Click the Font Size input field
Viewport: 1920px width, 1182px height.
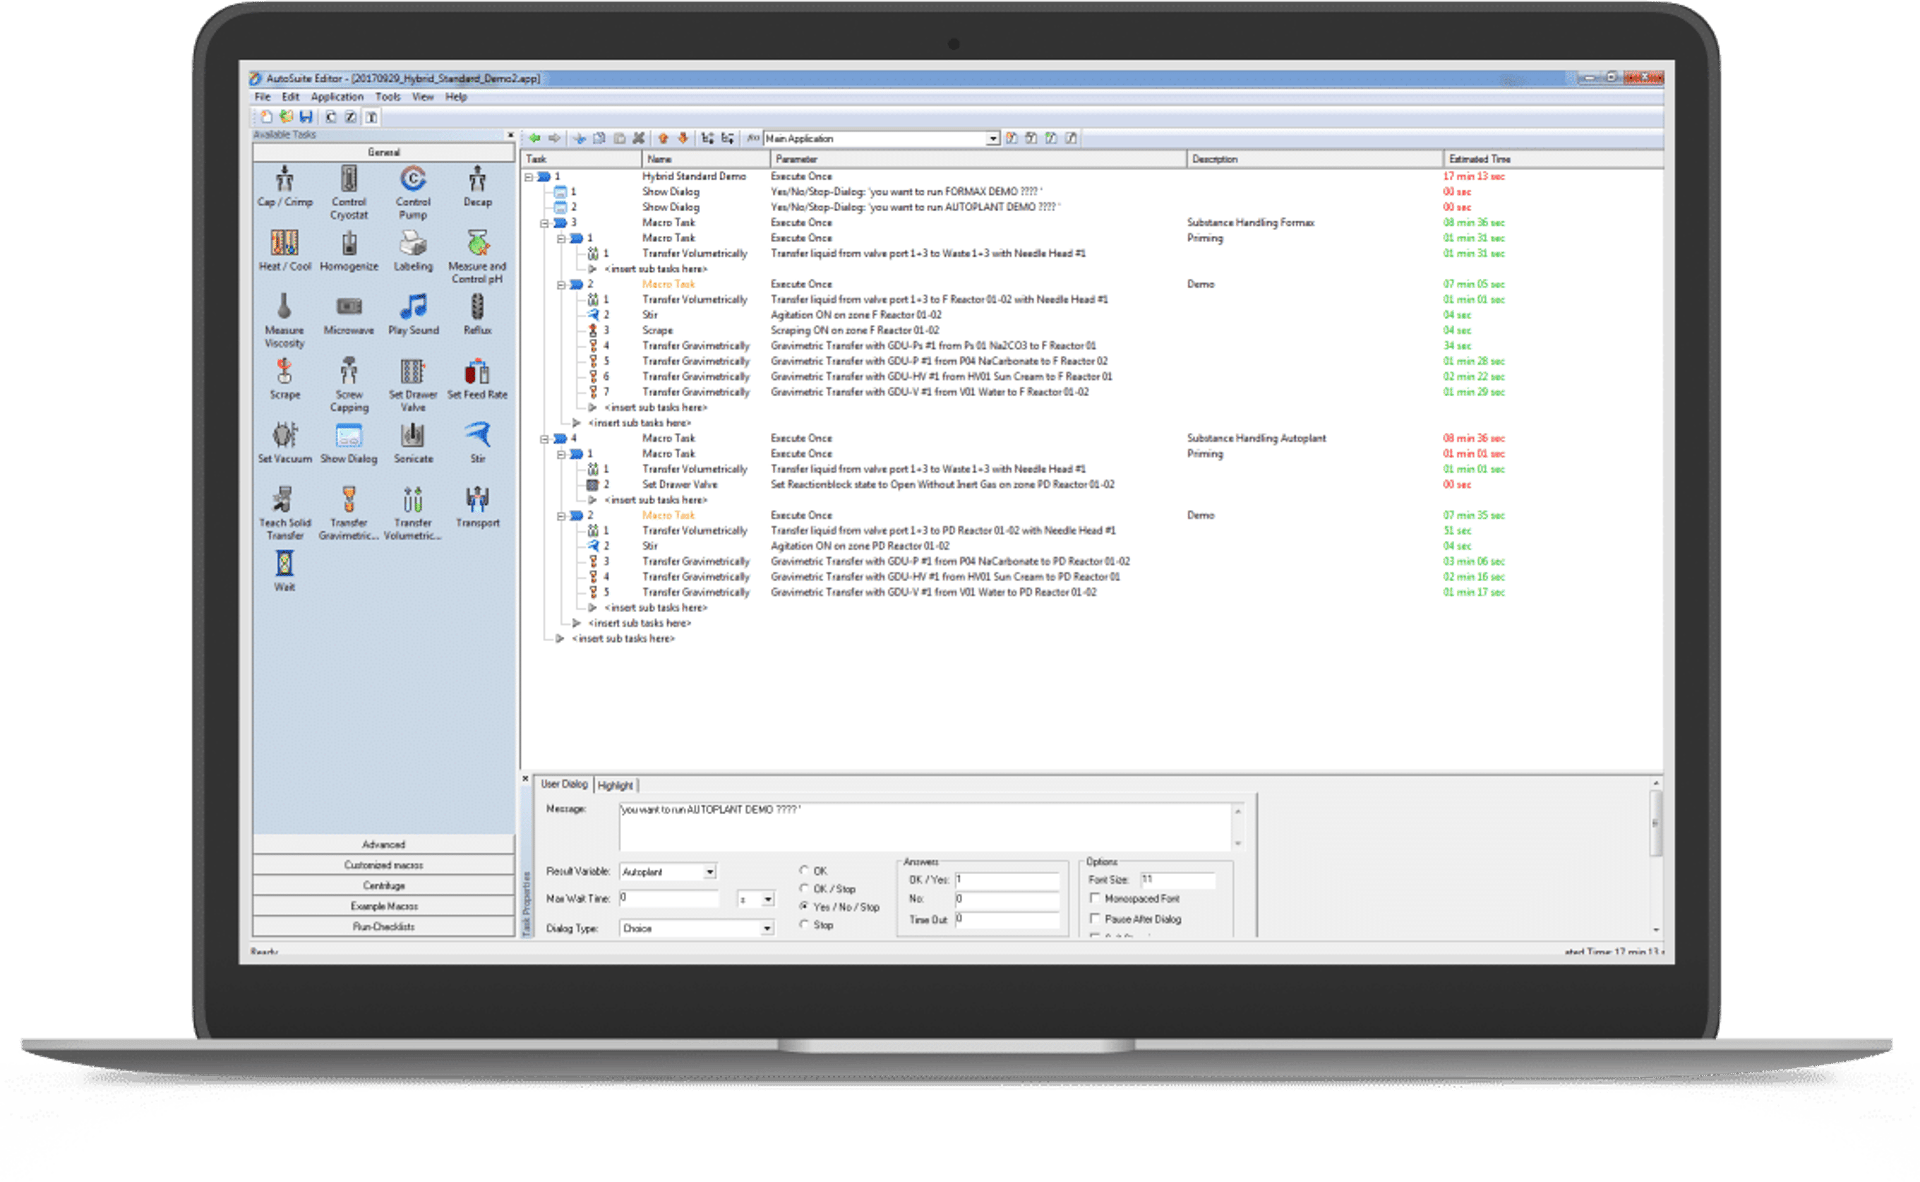1178,879
